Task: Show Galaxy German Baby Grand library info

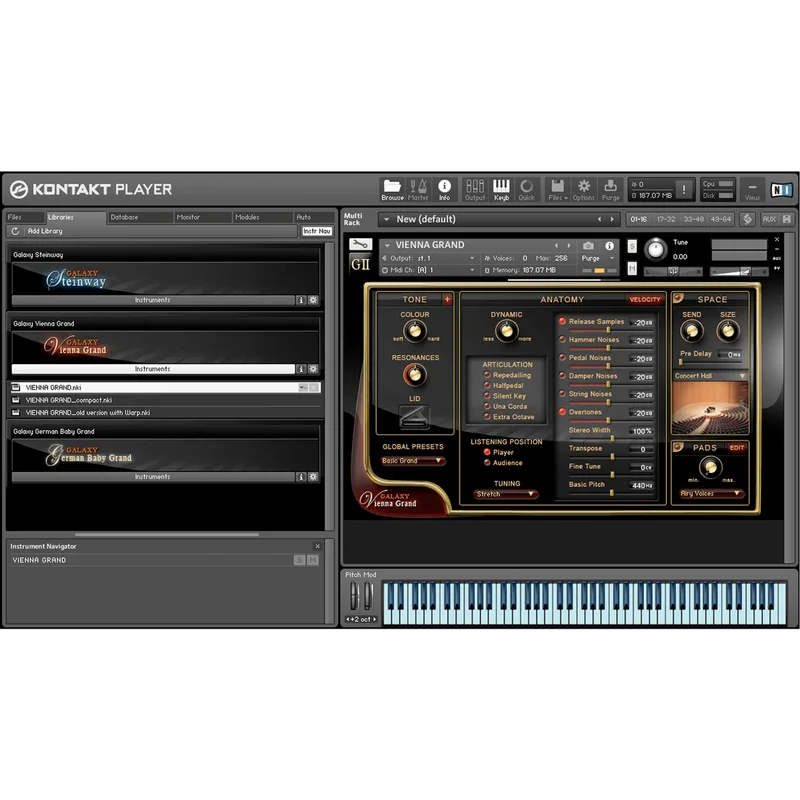Action: pyautogui.click(x=301, y=477)
